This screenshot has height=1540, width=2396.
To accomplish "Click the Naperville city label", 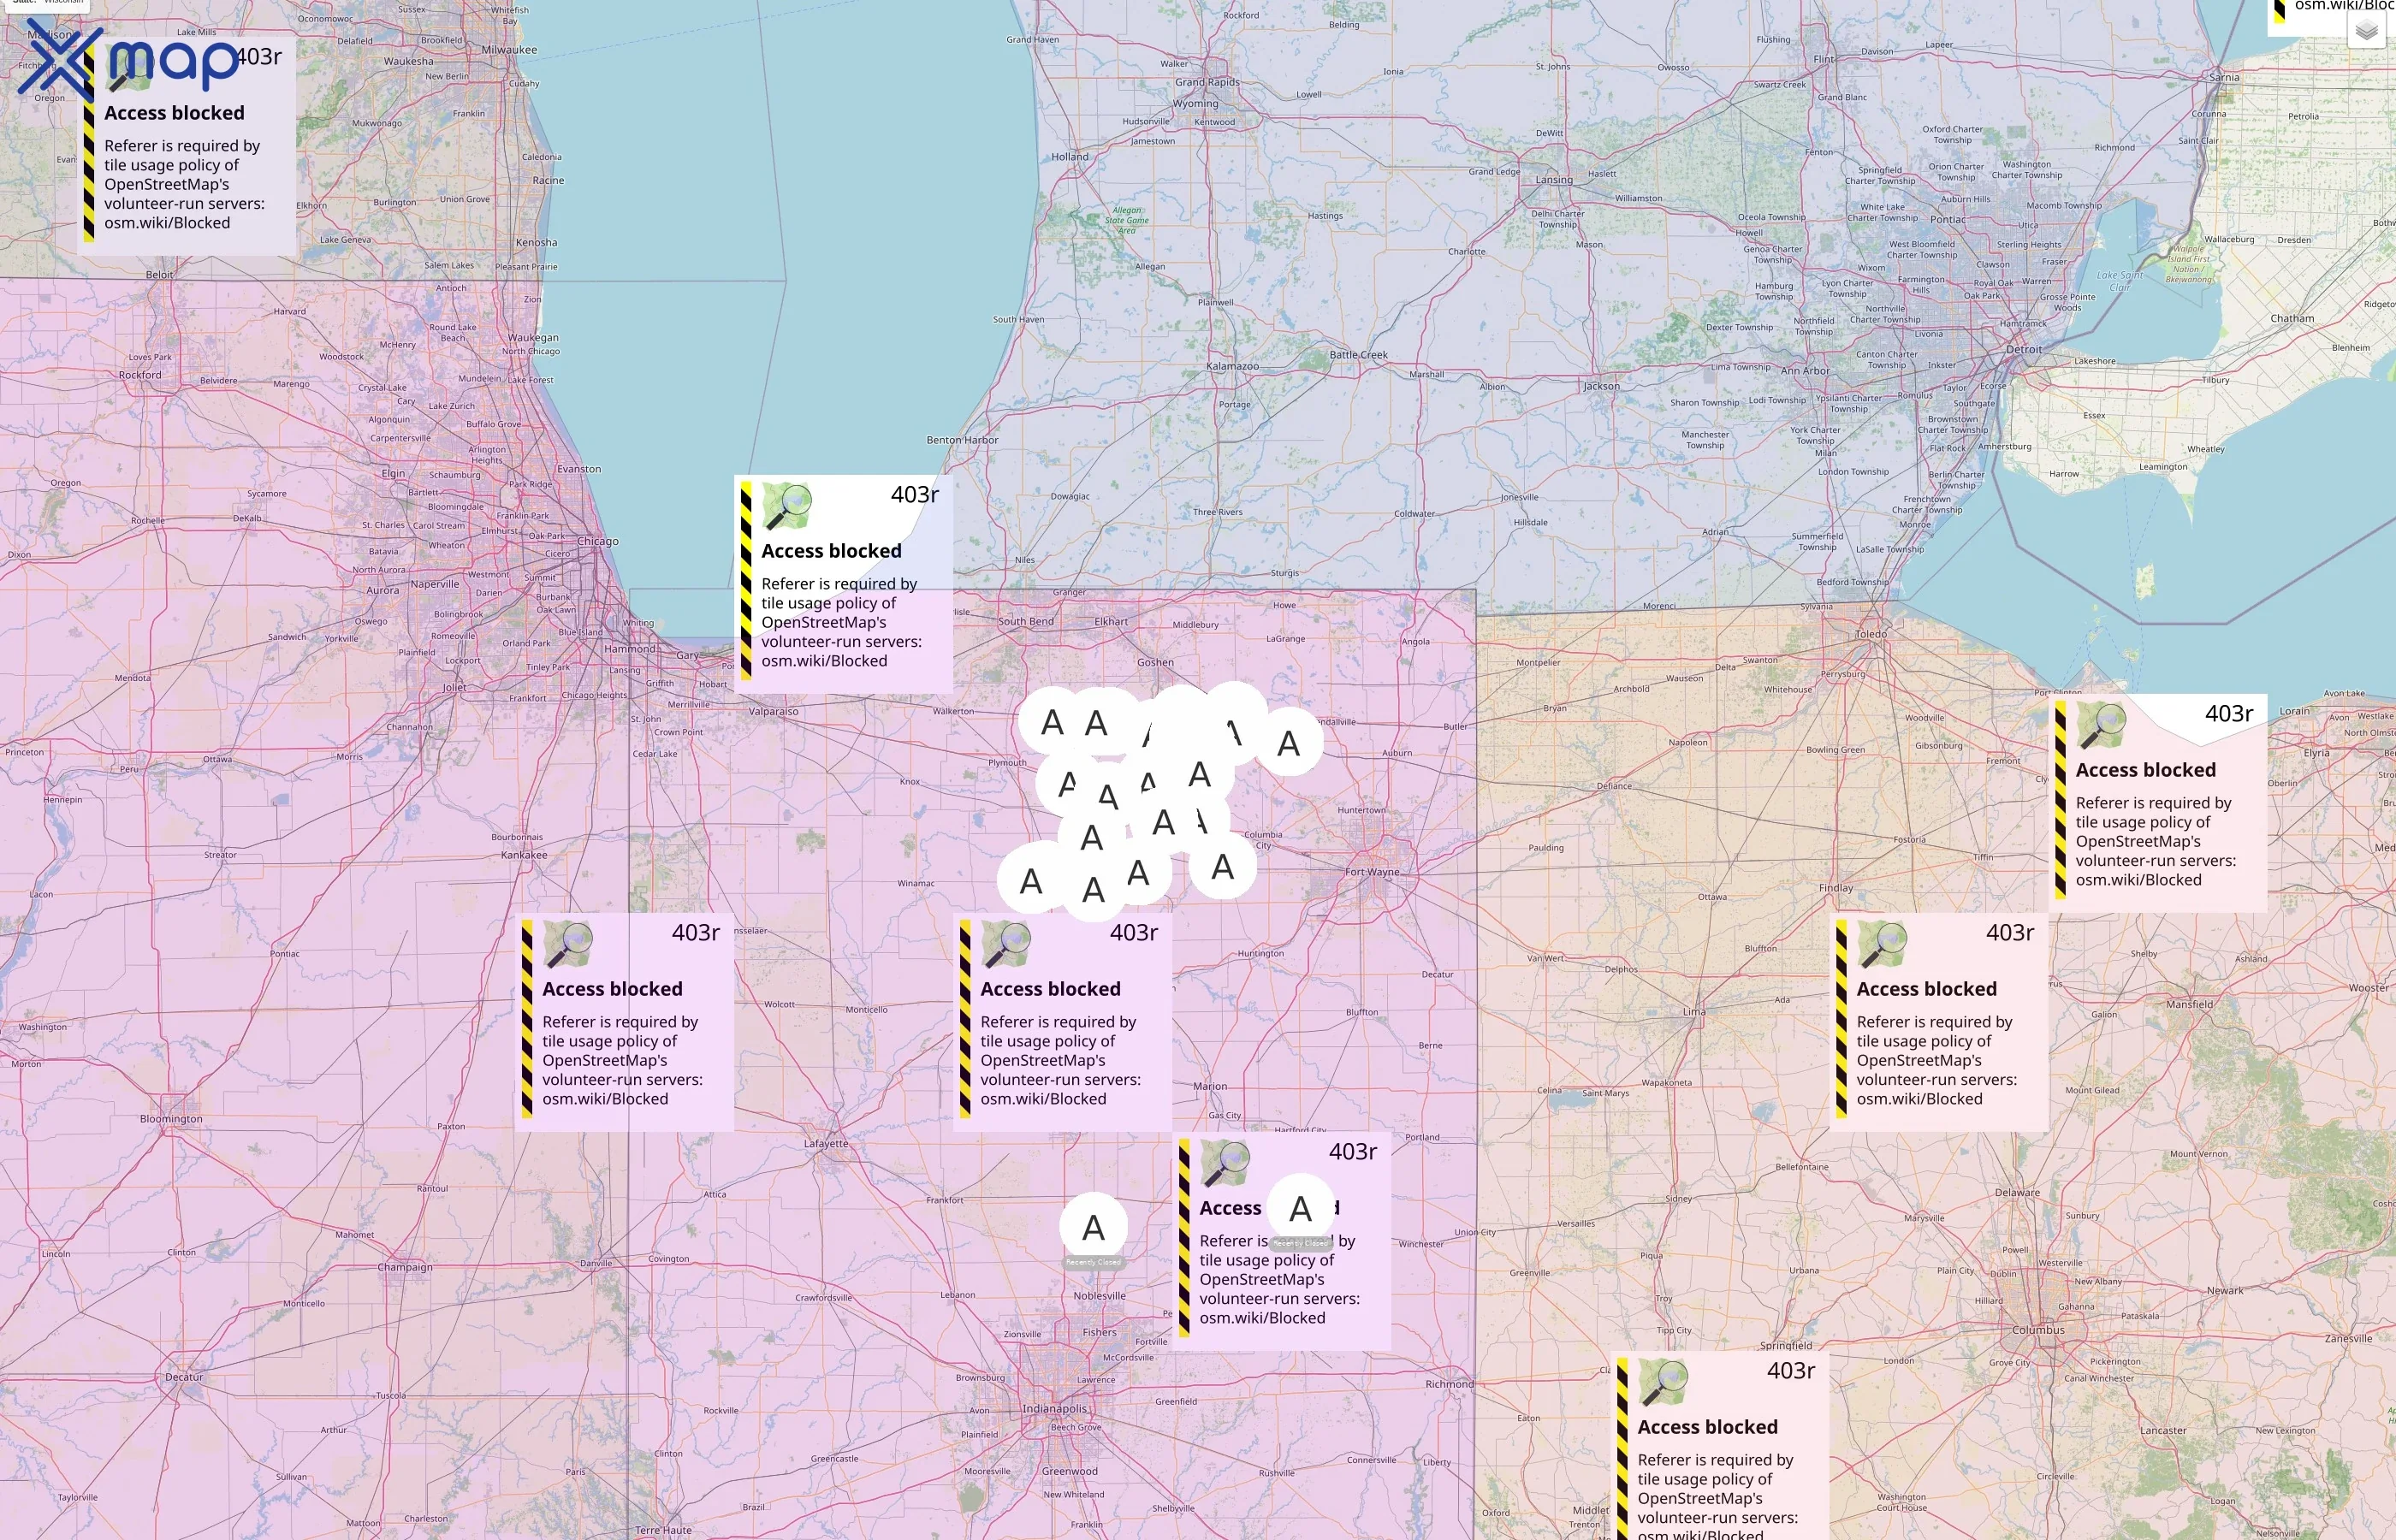I will click(x=434, y=584).
